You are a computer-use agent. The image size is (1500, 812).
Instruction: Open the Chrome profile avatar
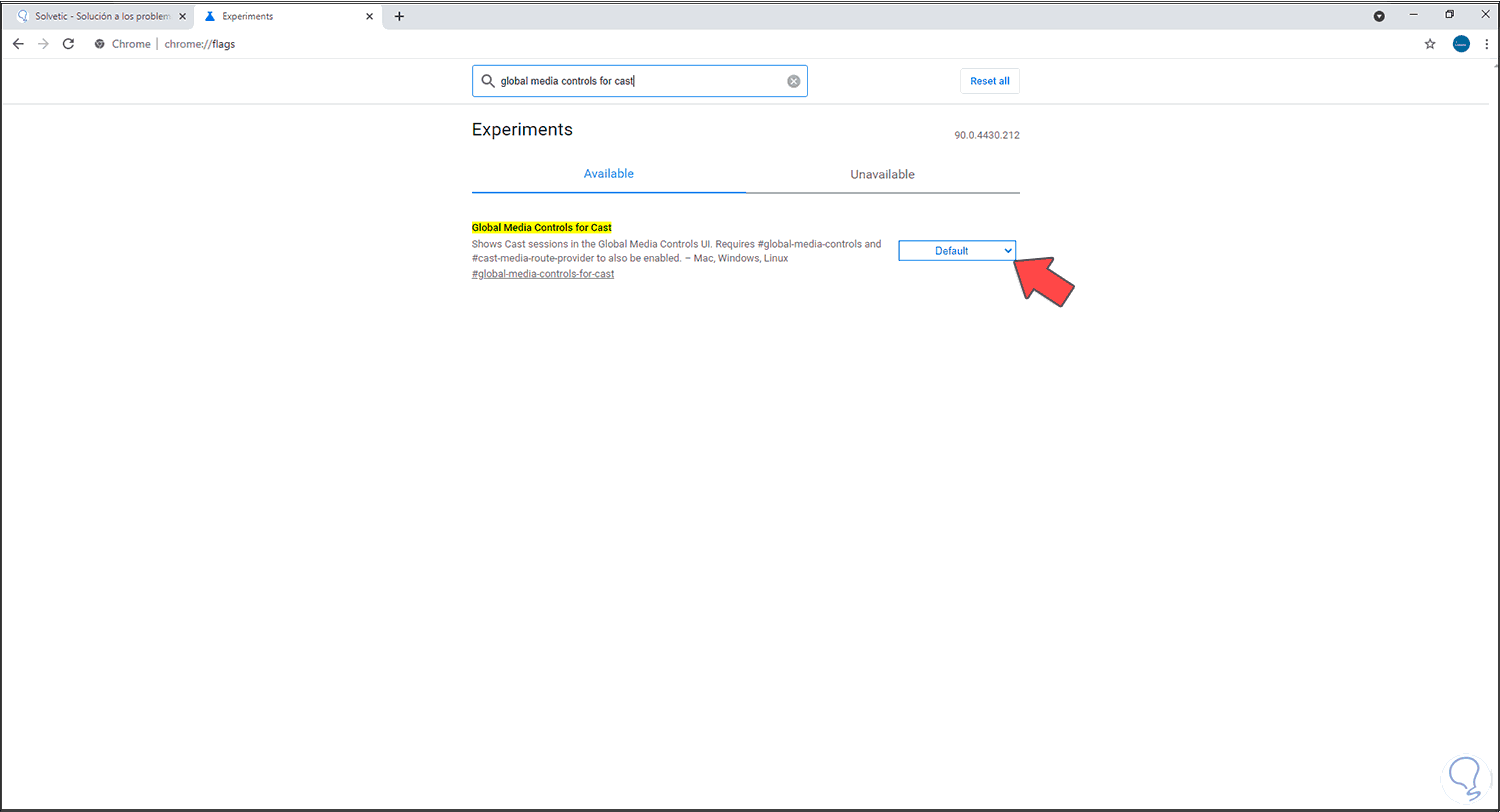point(1461,43)
